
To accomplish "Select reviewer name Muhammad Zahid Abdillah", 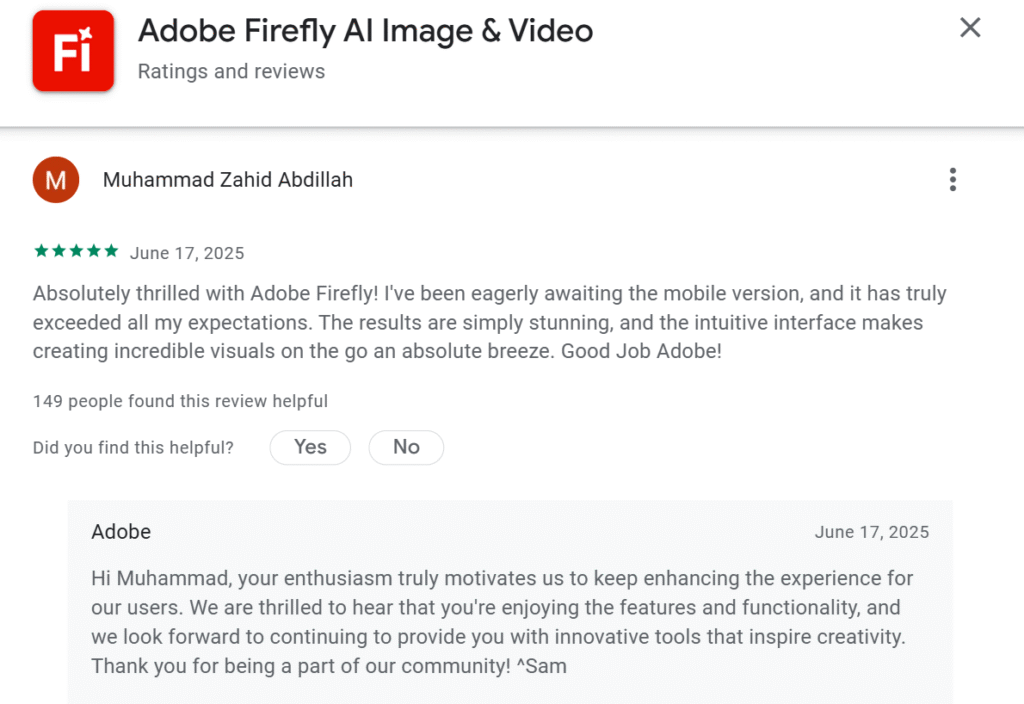I will (228, 180).
